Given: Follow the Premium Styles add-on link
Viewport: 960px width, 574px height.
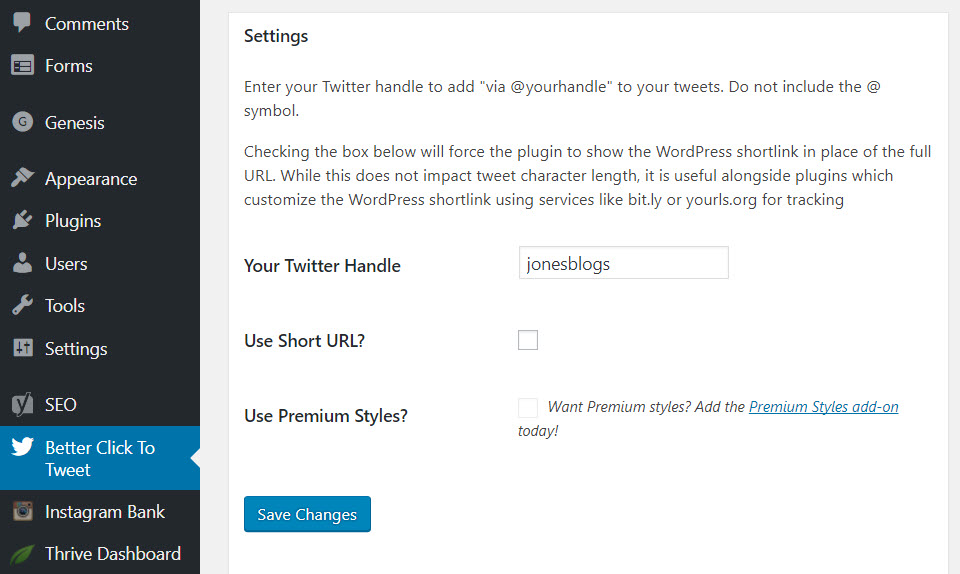Looking at the screenshot, I should pyautogui.click(x=823, y=407).
